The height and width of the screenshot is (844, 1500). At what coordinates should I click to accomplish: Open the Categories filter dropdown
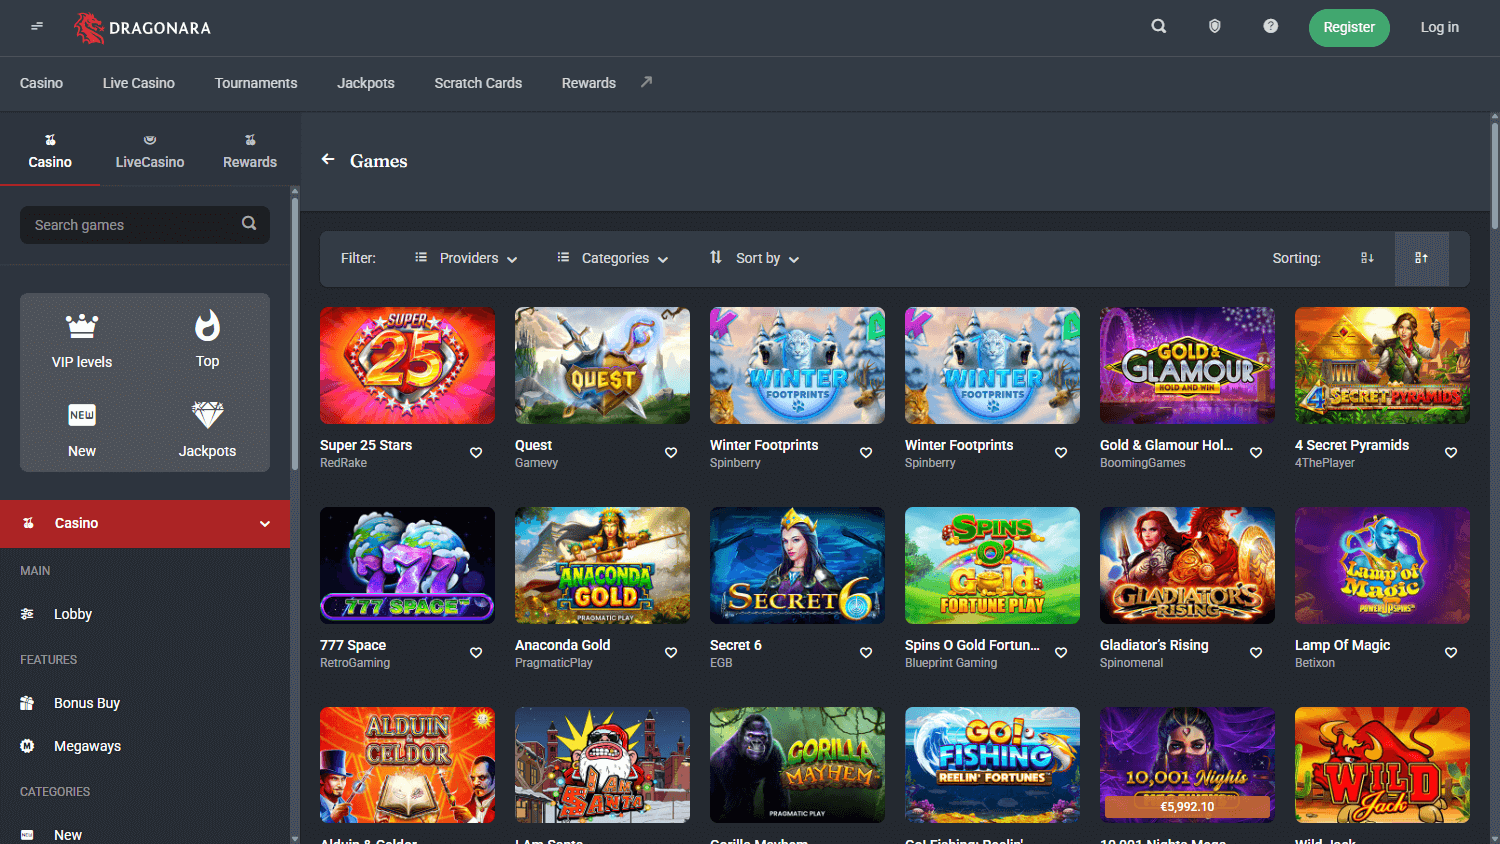coord(612,258)
